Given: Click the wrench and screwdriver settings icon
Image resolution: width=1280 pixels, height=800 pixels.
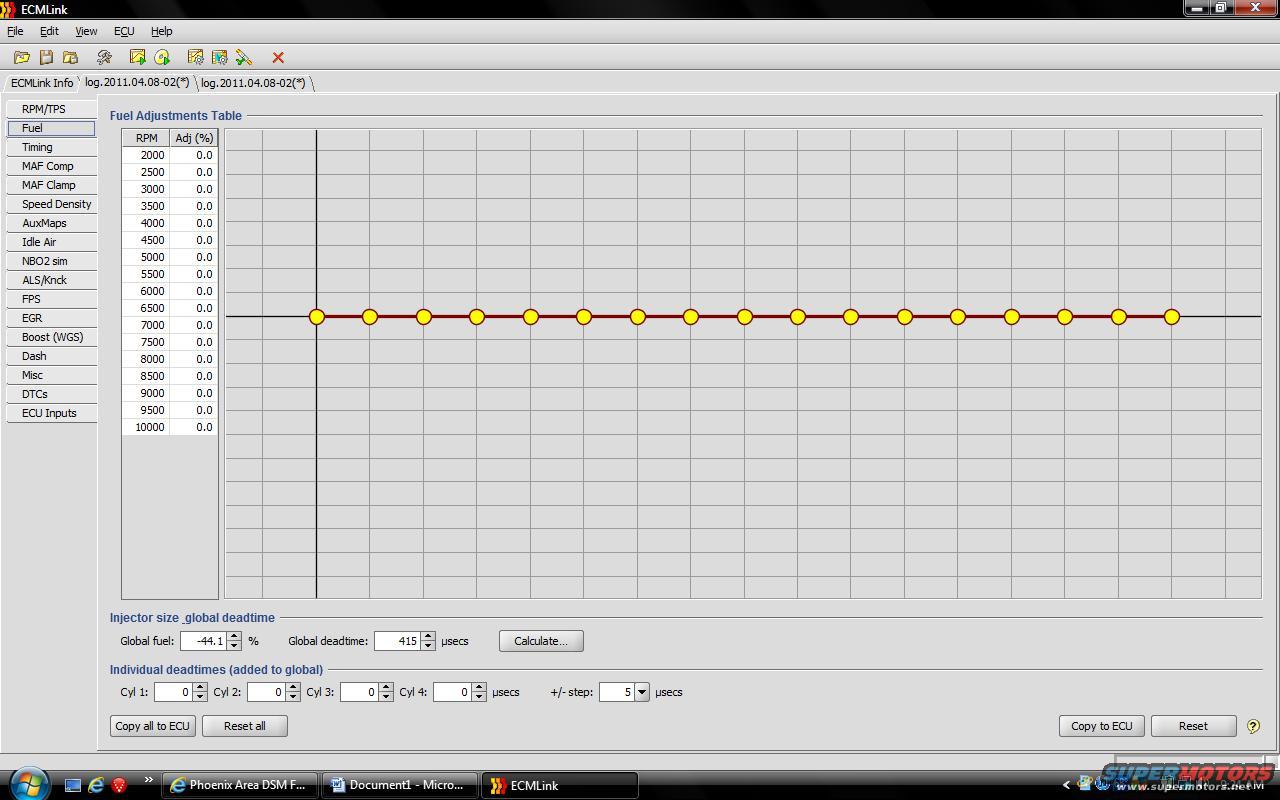Looking at the screenshot, I should tap(104, 58).
